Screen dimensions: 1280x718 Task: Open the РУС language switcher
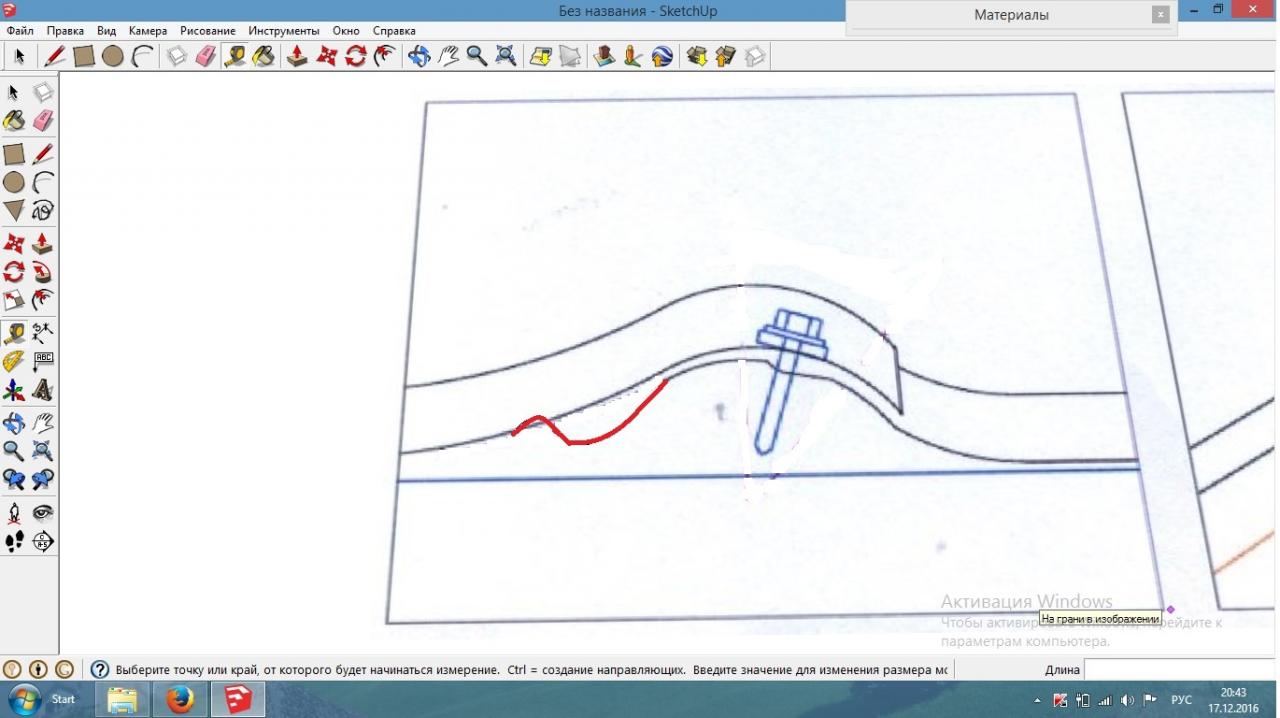(x=1181, y=700)
